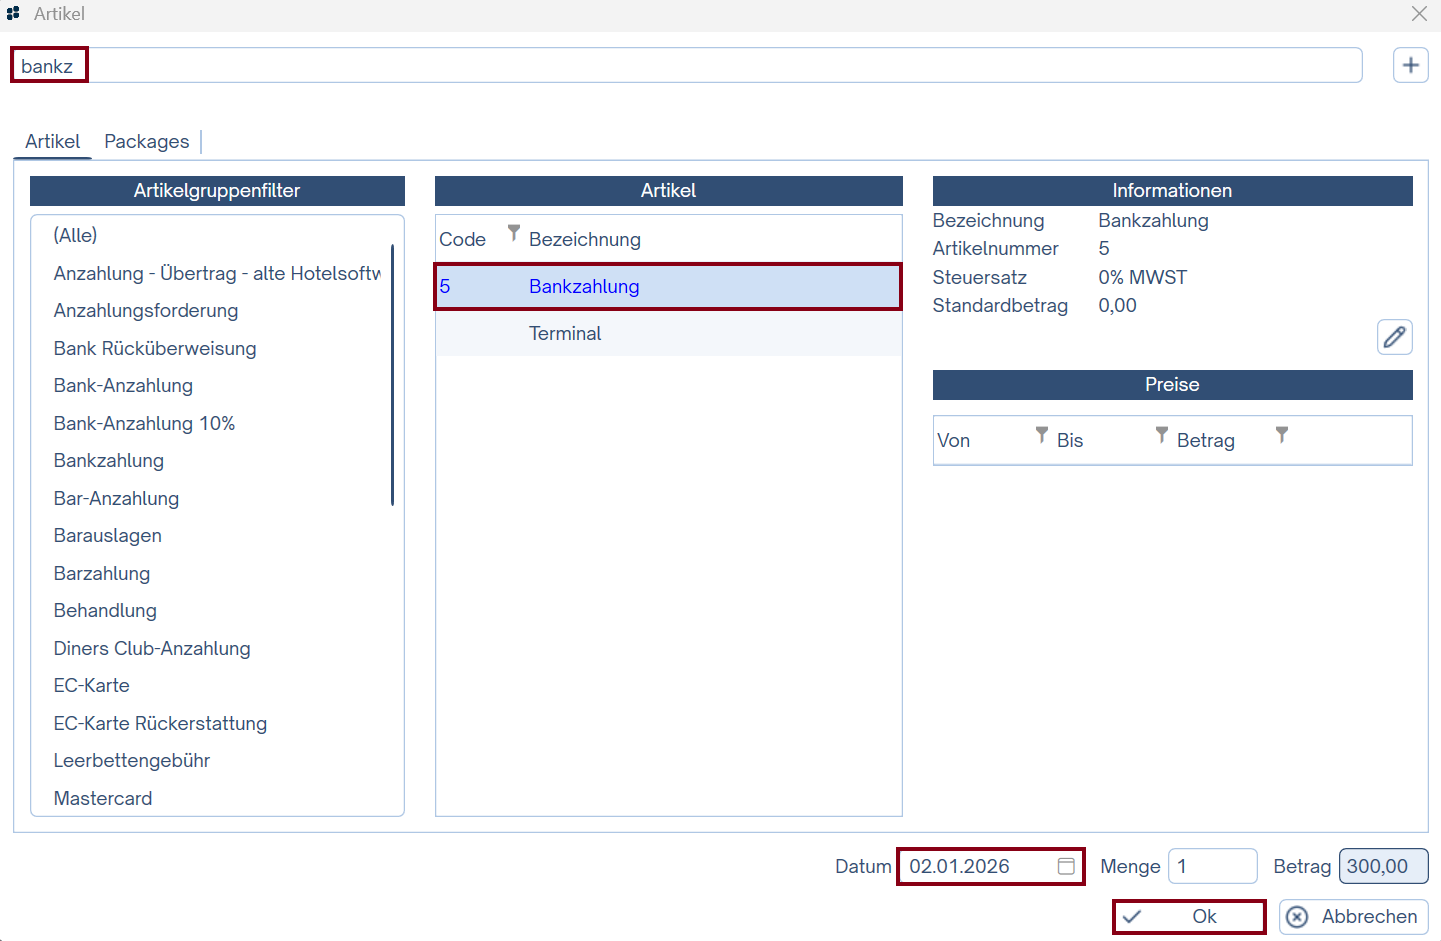
Task: Click the Betrag amount field
Action: click(x=1383, y=866)
